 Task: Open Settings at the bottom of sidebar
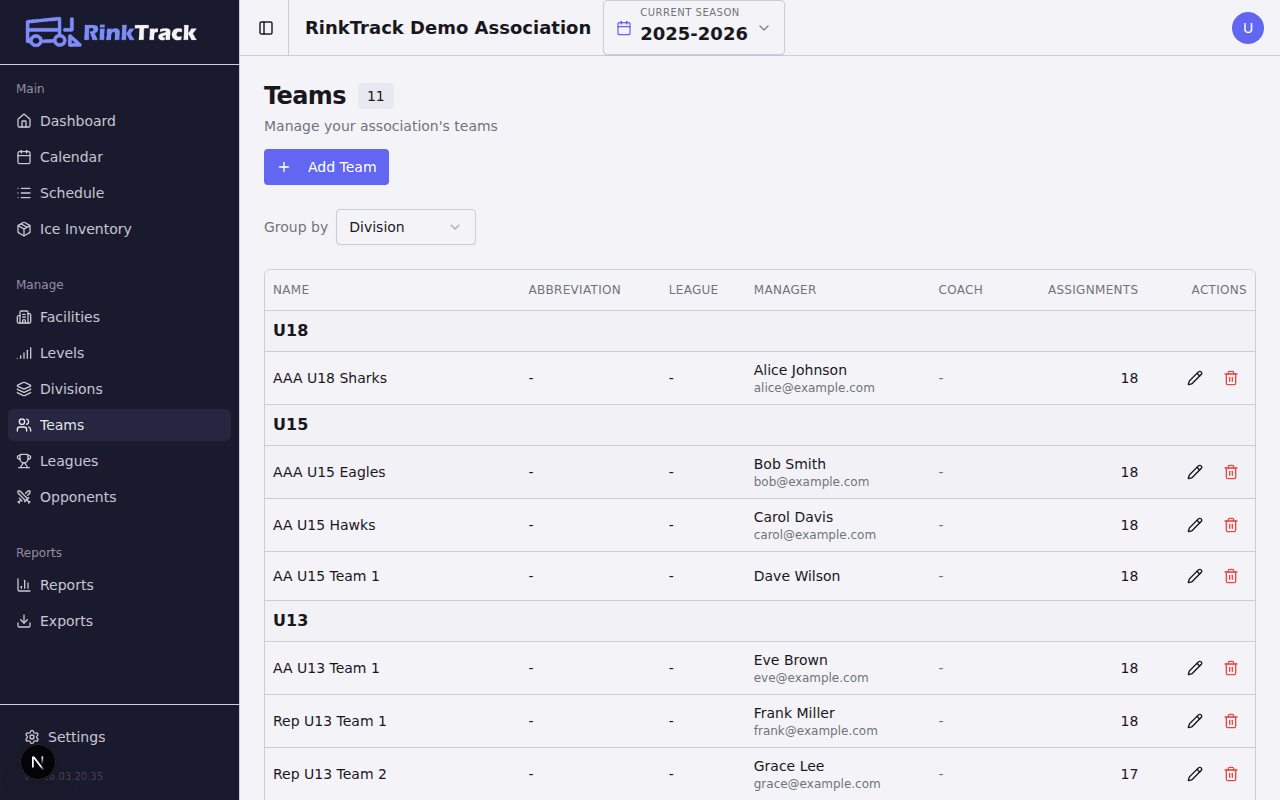[75, 736]
